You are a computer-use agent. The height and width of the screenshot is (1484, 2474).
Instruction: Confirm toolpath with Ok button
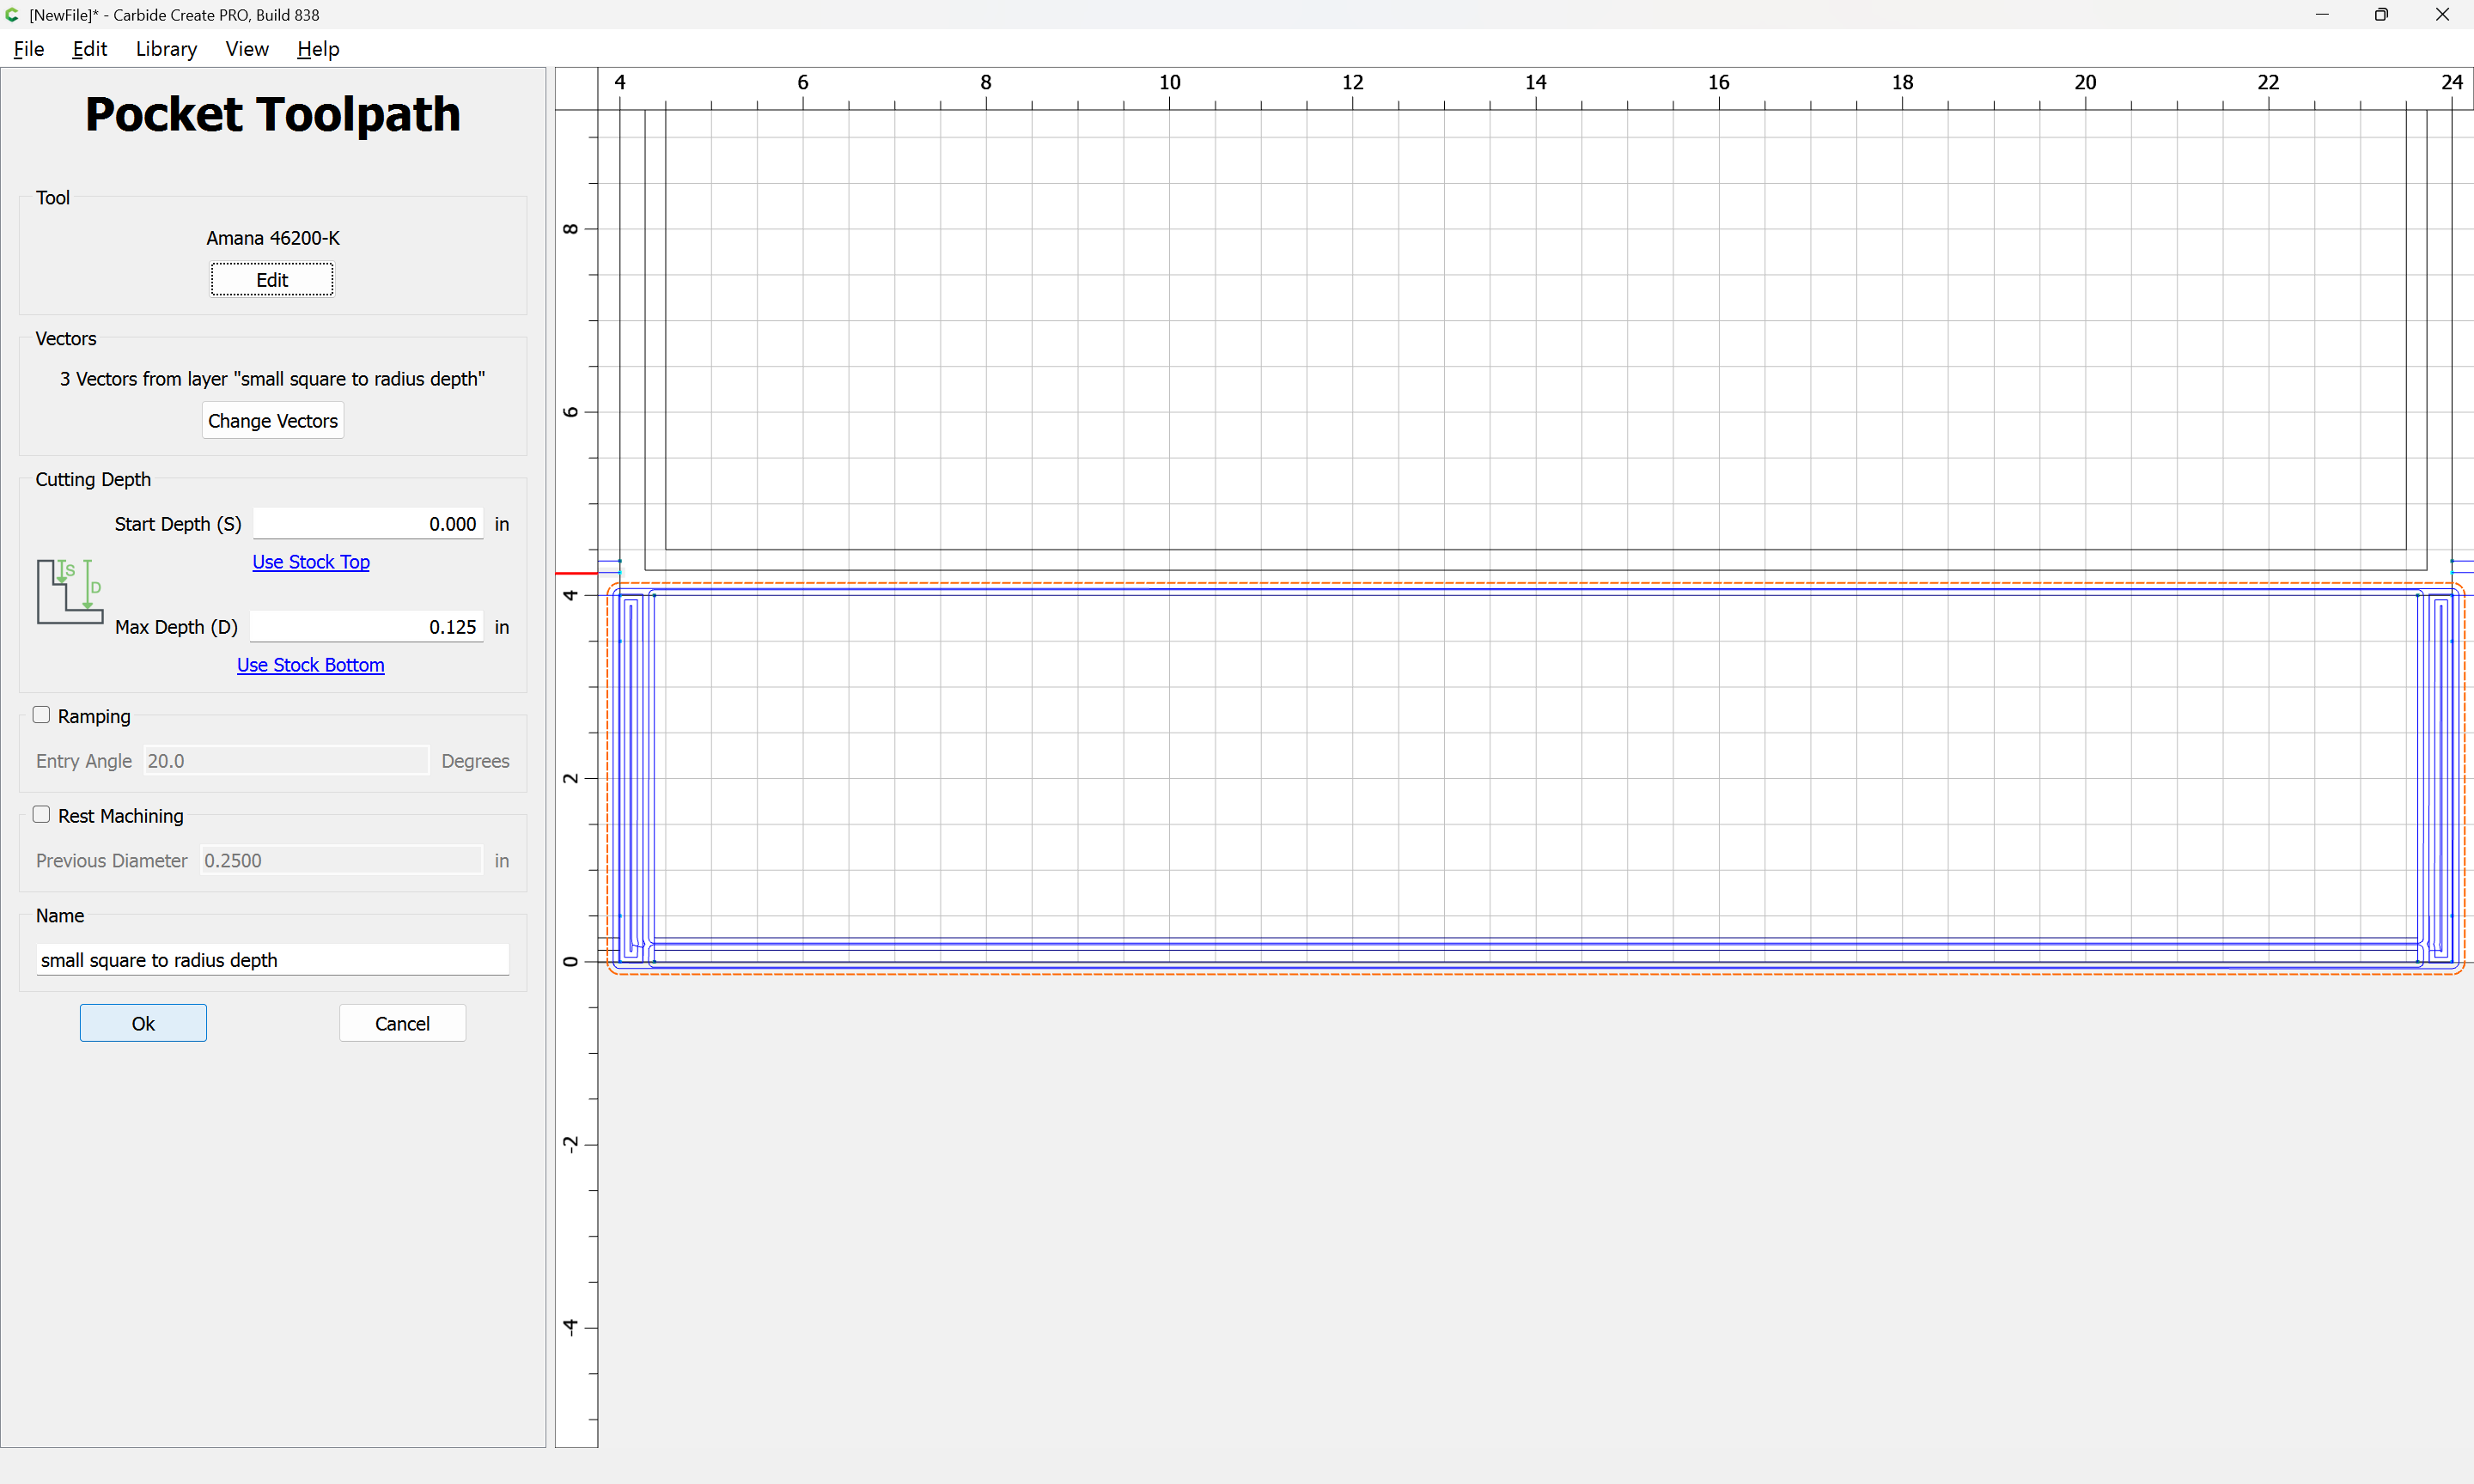pyautogui.click(x=143, y=1023)
